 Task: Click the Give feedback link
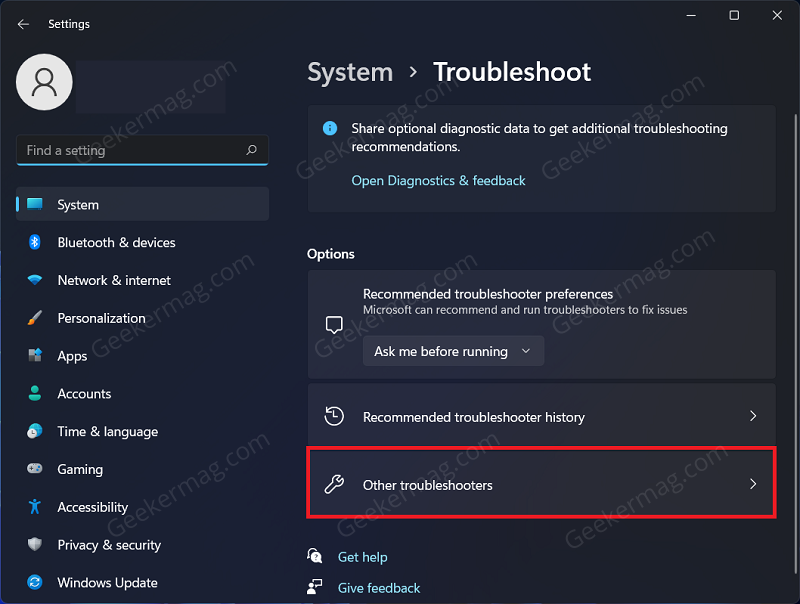click(x=379, y=588)
